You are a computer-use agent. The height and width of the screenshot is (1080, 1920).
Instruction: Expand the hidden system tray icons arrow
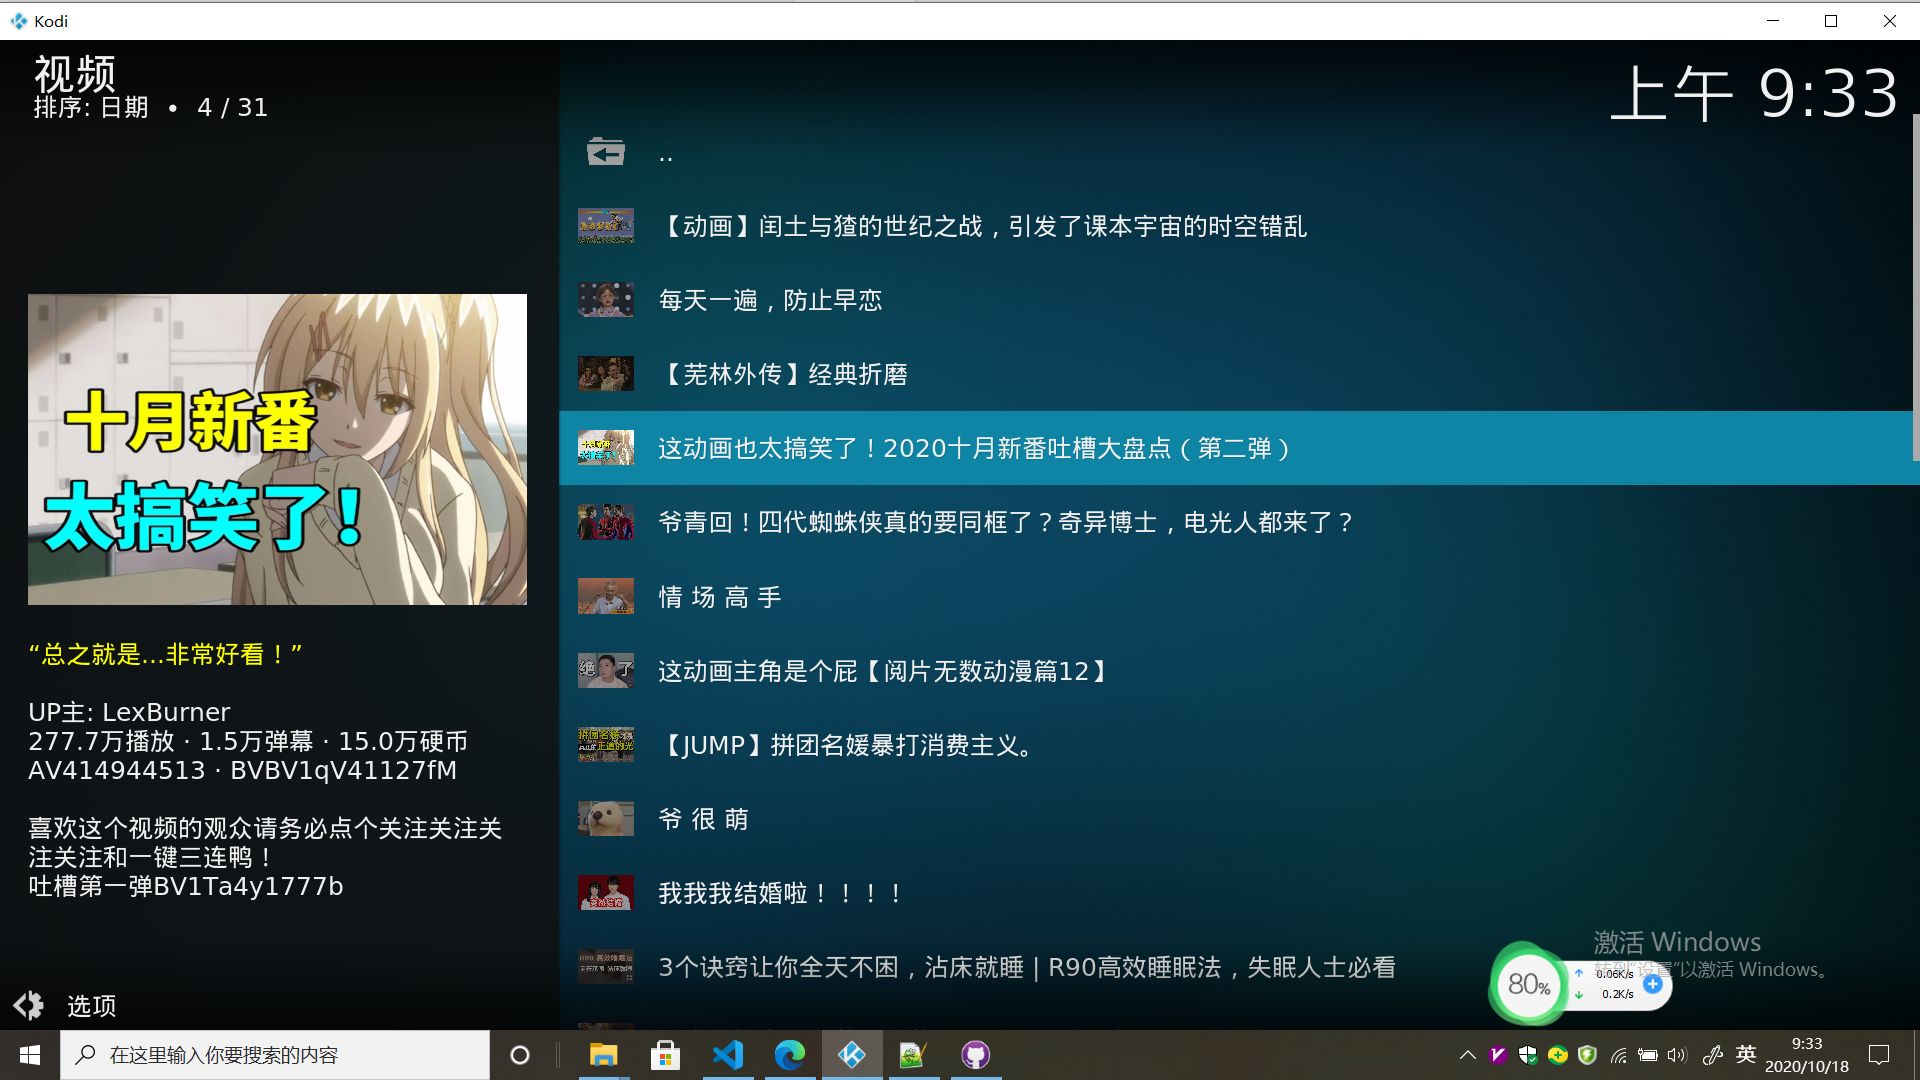1468,1055
